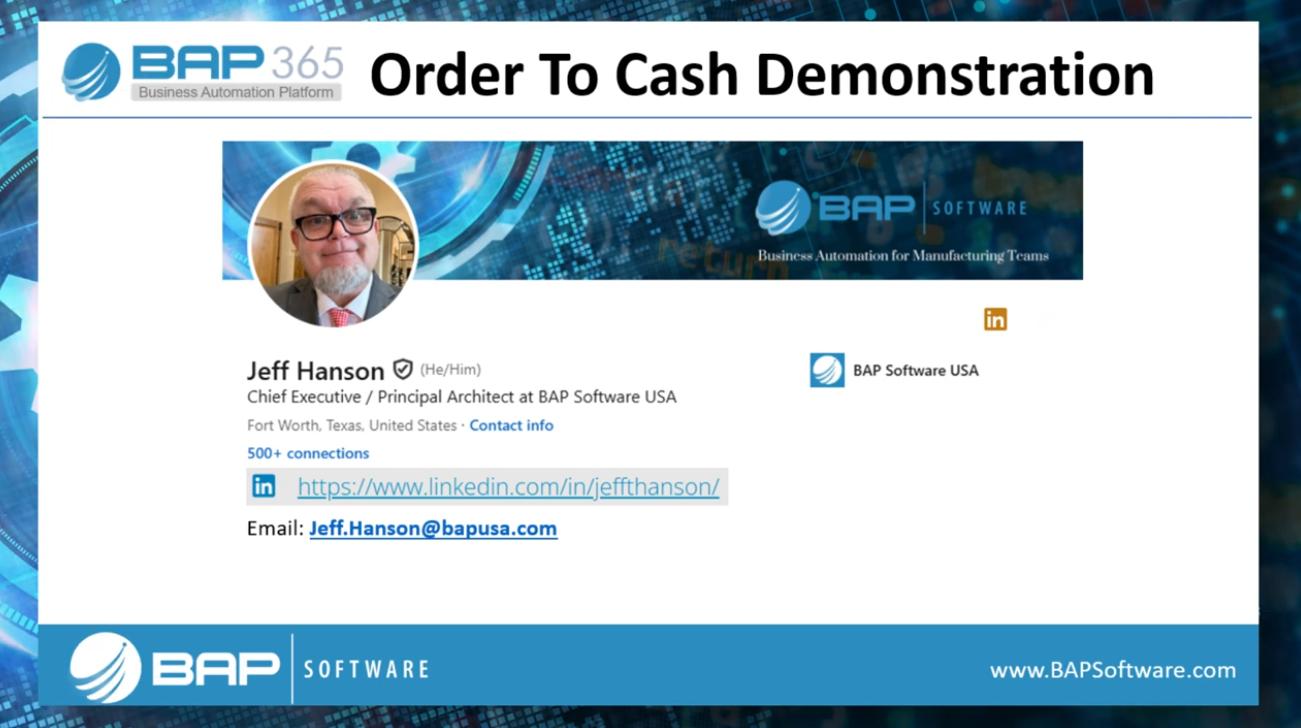Click the BAP Software logo in the profile banner
1301x728 pixels.
pyautogui.click(x=891, y=208)
